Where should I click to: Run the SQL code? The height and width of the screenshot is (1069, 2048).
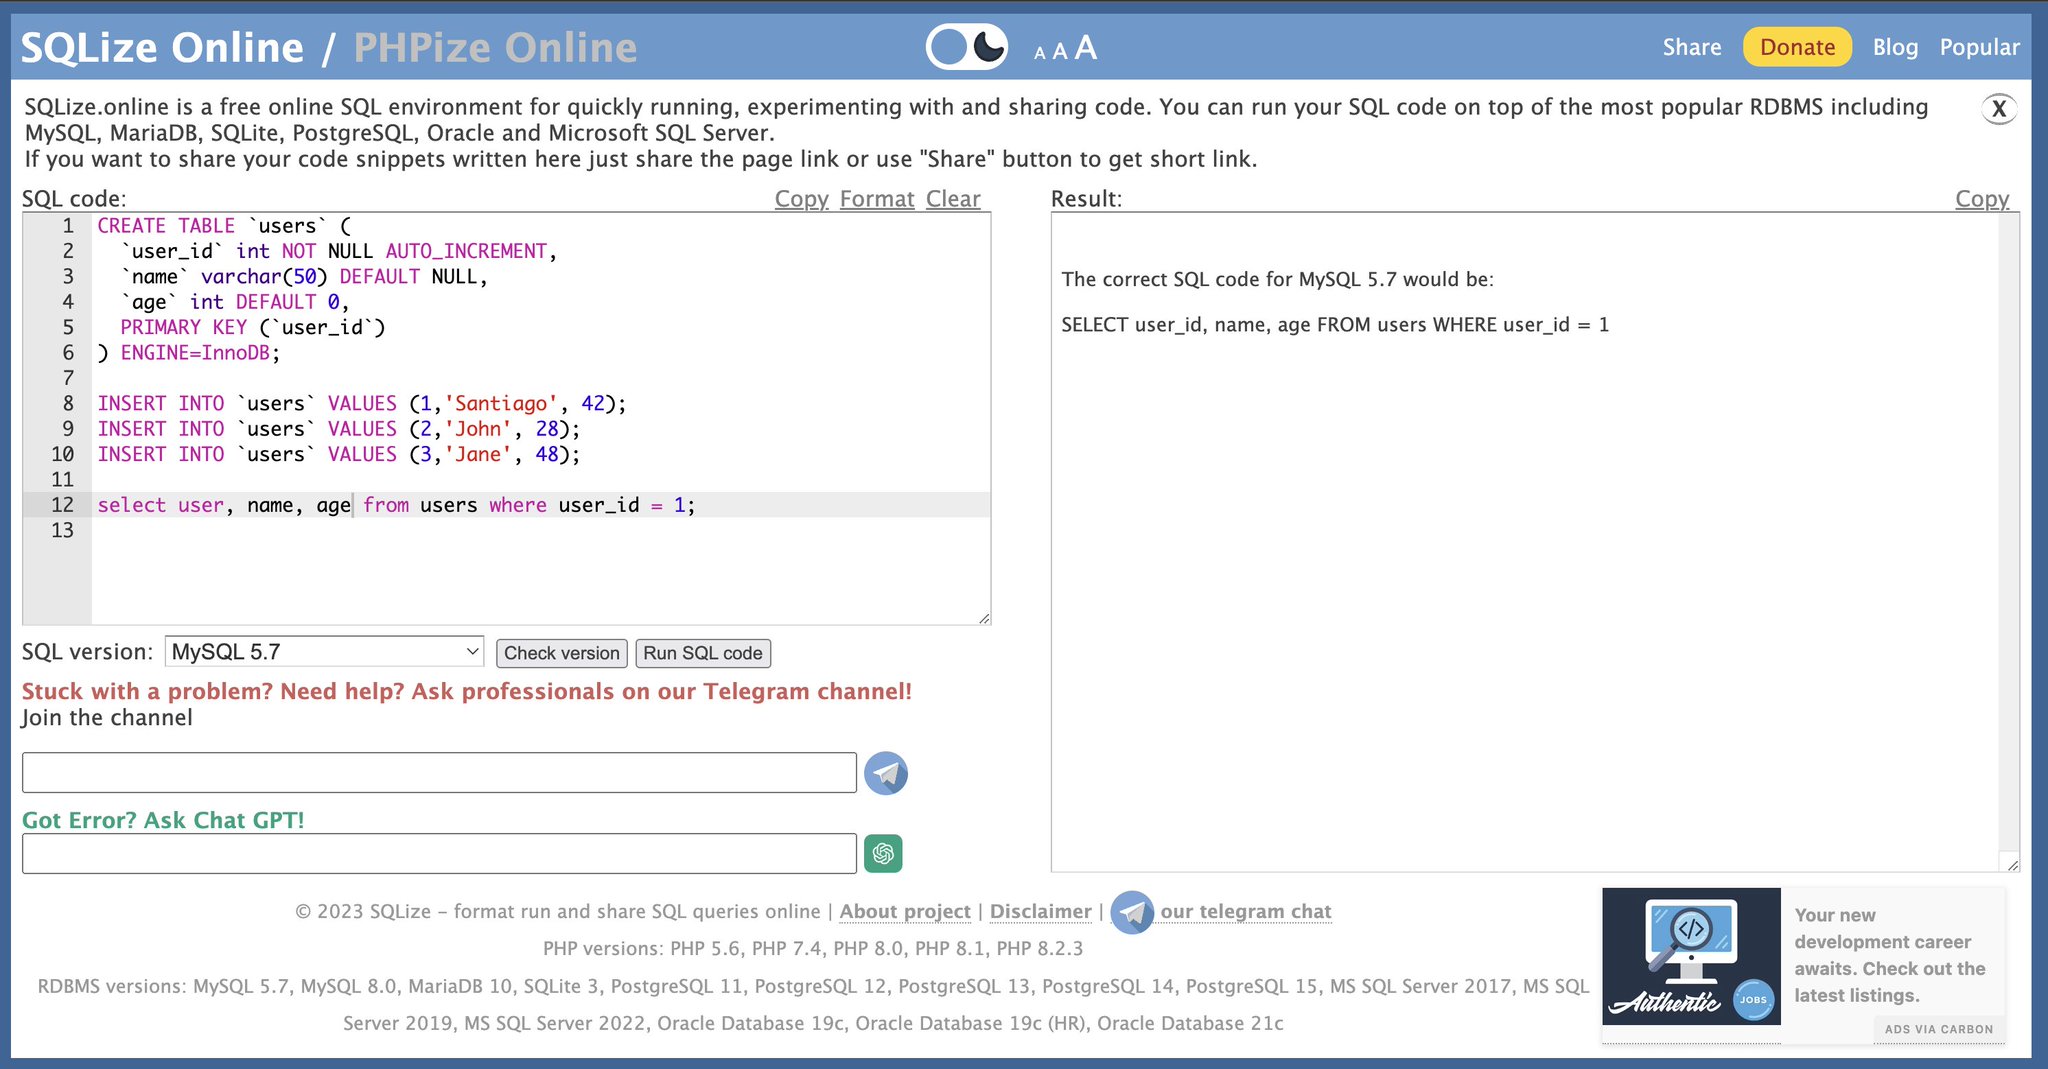(703, 653)
